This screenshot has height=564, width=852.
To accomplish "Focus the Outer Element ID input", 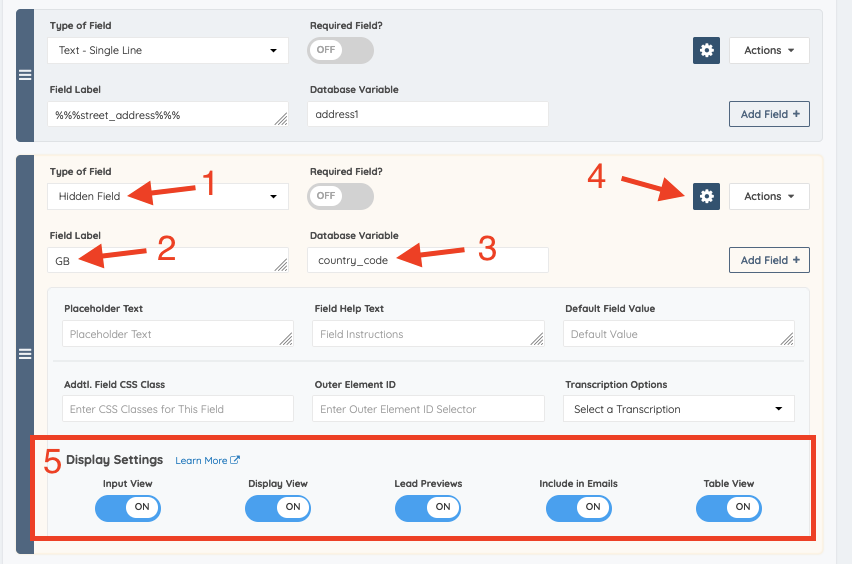I will pos(428,409).
